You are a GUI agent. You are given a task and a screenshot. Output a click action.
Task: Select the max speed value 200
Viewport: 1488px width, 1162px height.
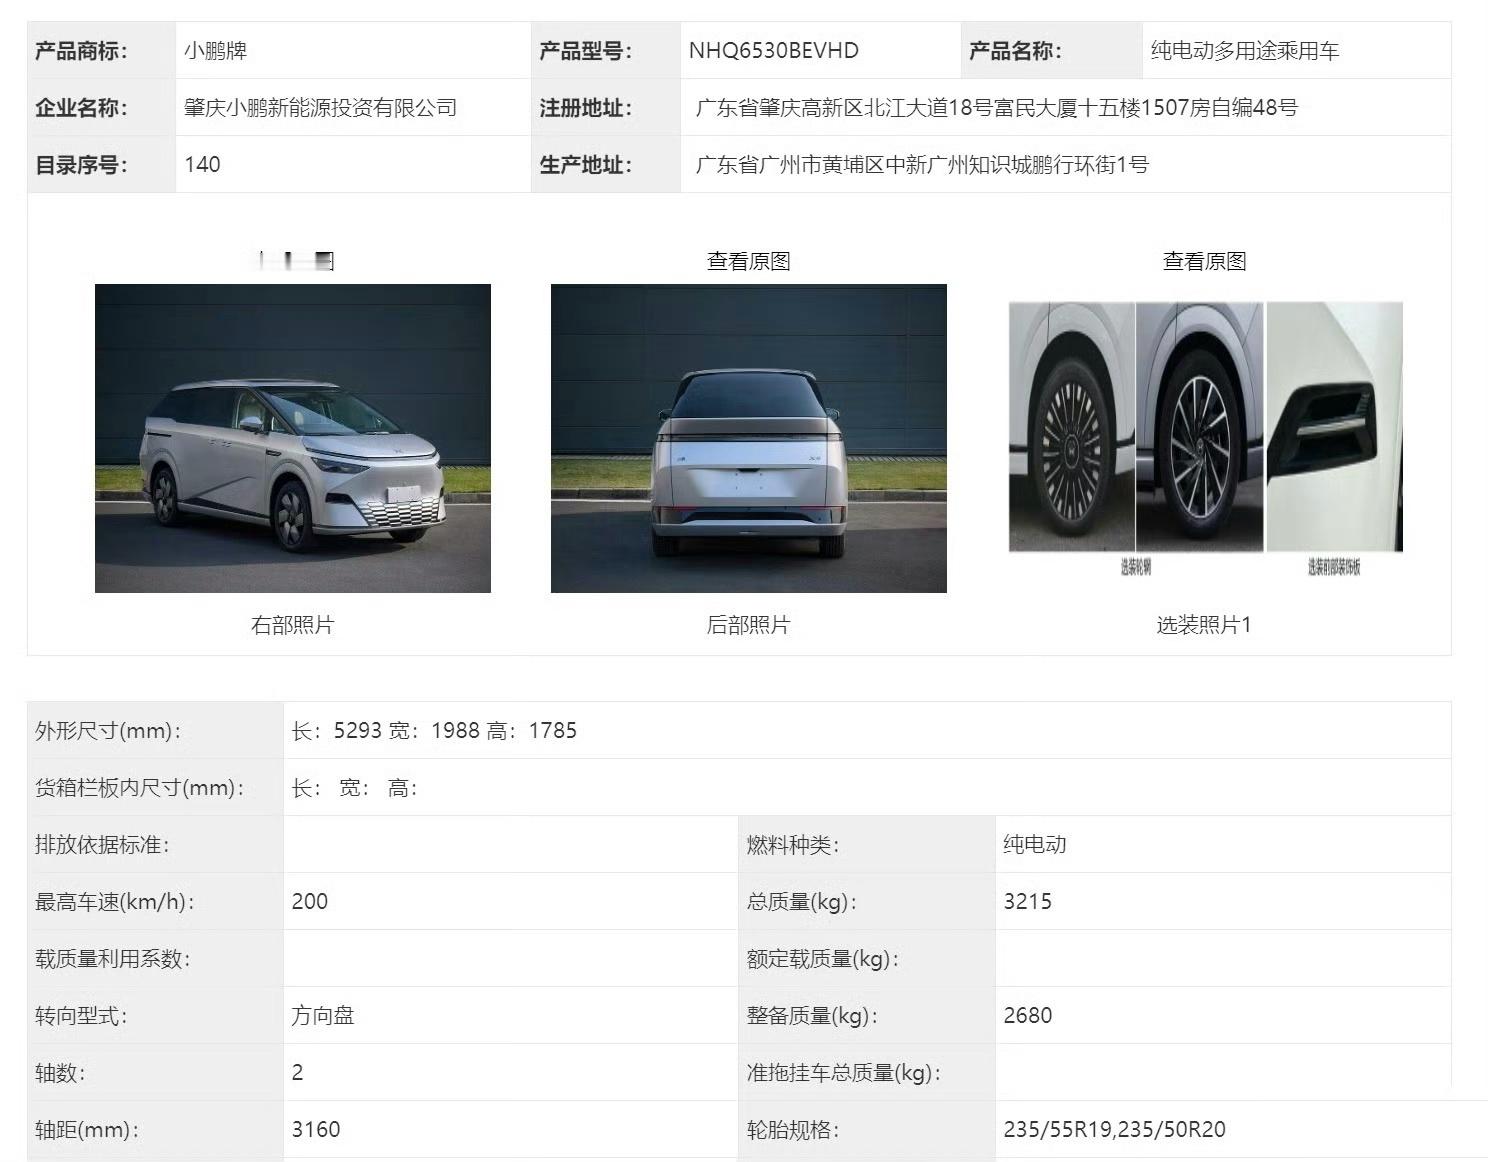point(310,901)
